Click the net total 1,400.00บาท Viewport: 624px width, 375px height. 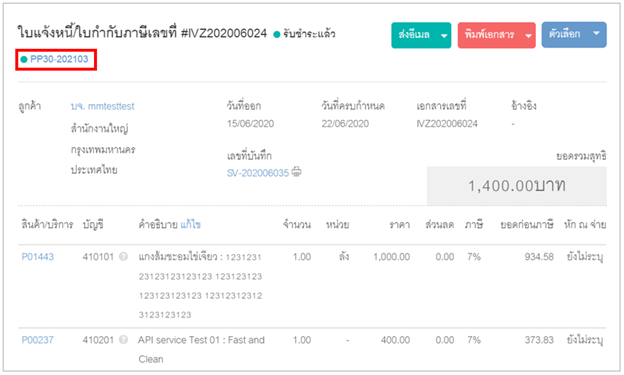pyautogui.click(x=517, y=186)
